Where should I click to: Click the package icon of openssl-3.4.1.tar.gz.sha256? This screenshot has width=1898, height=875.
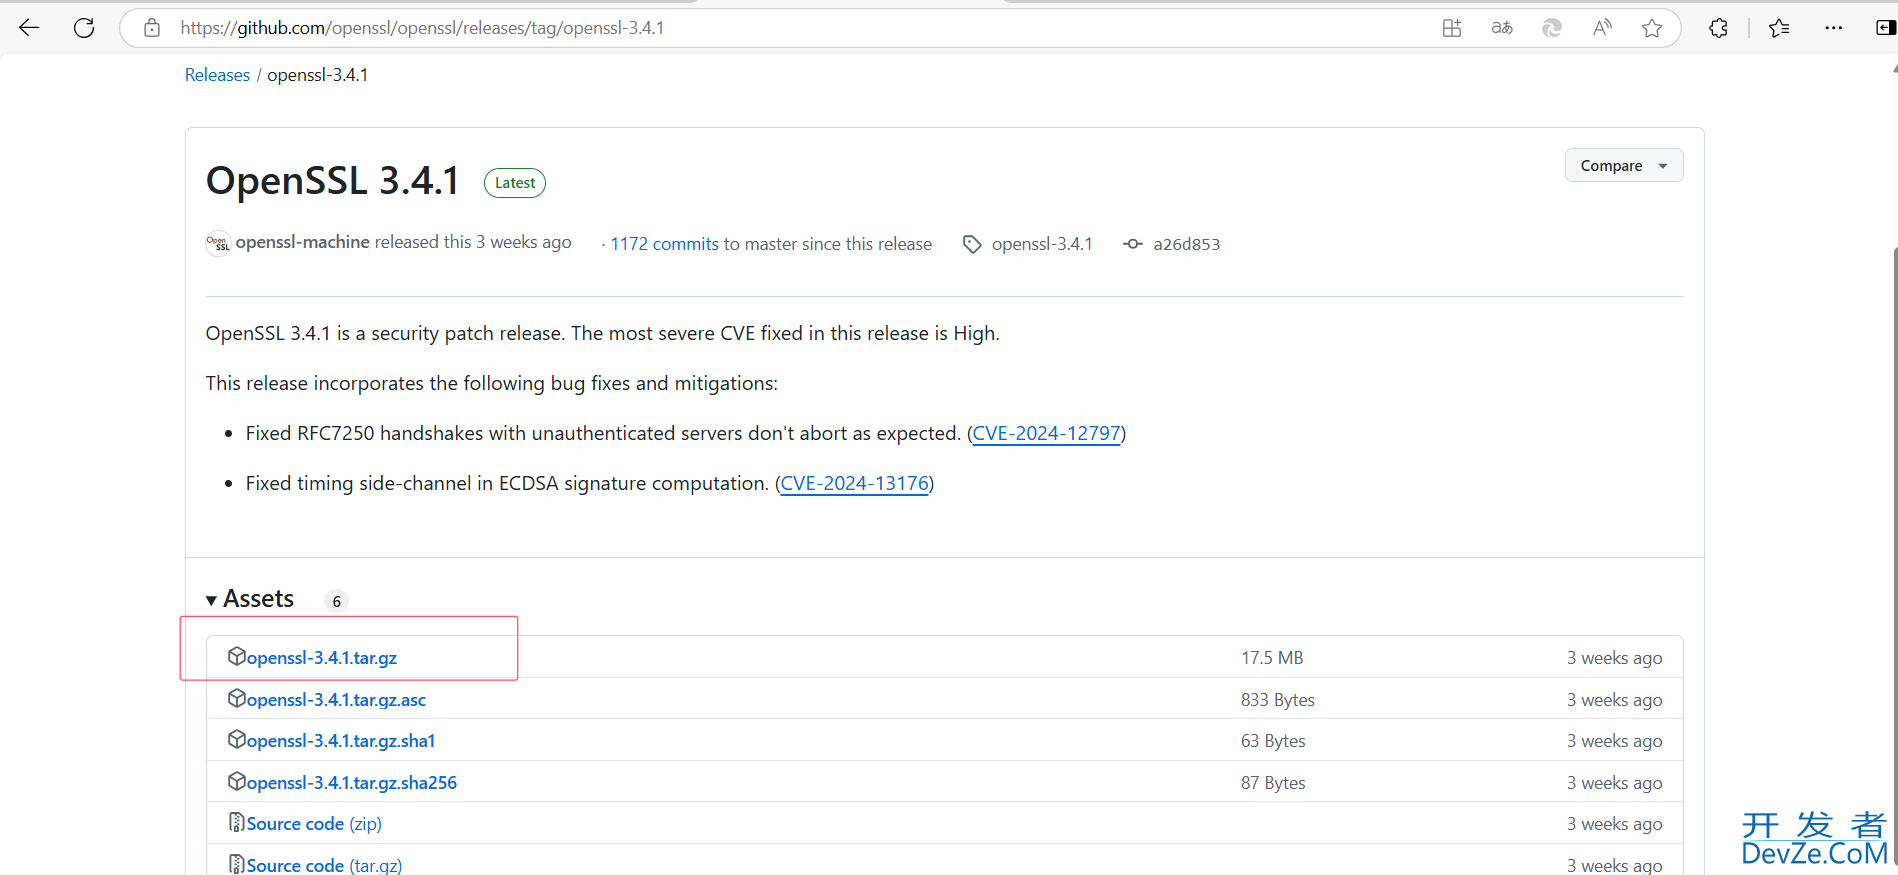tap(237, 781)
